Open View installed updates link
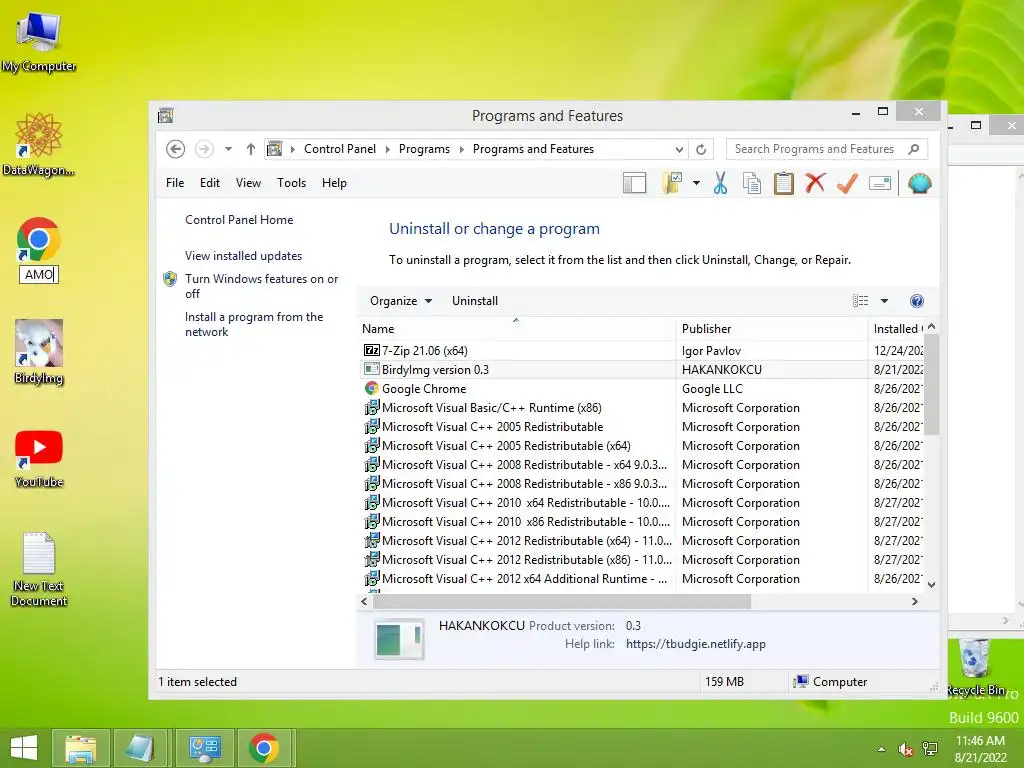 244,256
